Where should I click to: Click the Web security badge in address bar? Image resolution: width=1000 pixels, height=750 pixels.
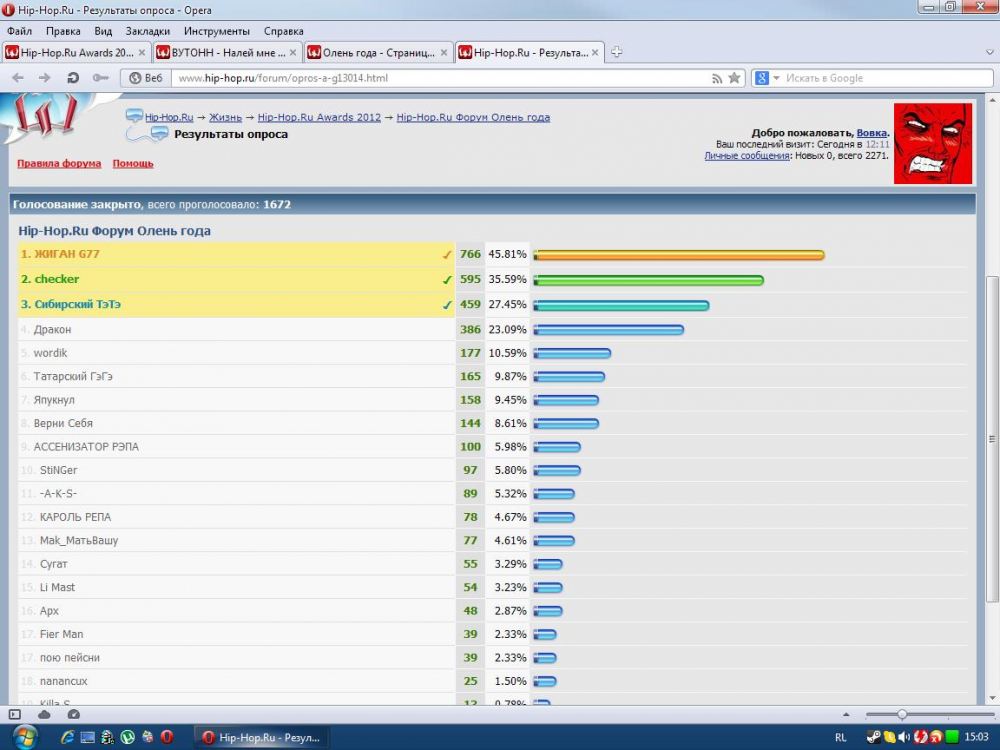click(x=145, y=78)
